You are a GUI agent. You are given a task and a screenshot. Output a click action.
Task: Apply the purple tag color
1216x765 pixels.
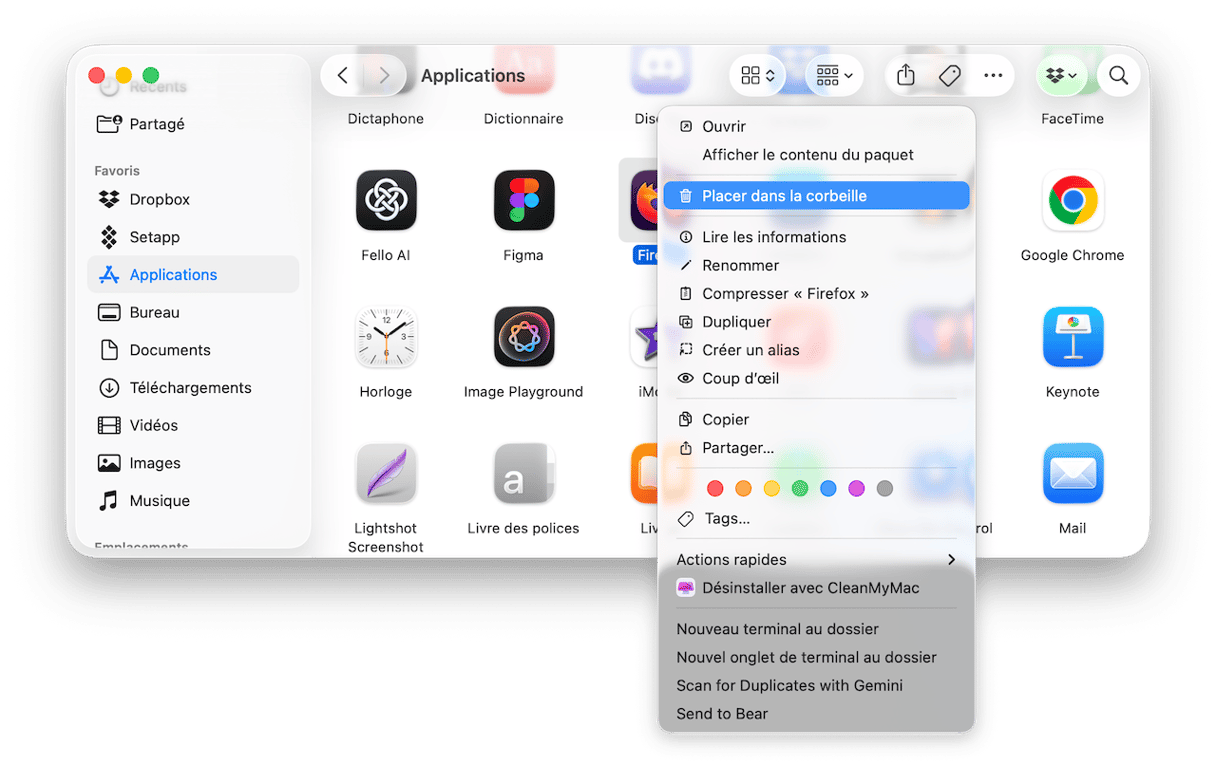coord(856,489)
